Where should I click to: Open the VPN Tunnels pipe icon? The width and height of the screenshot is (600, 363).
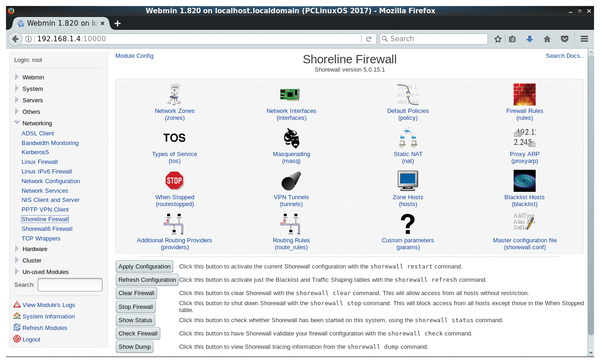(291, 181)
